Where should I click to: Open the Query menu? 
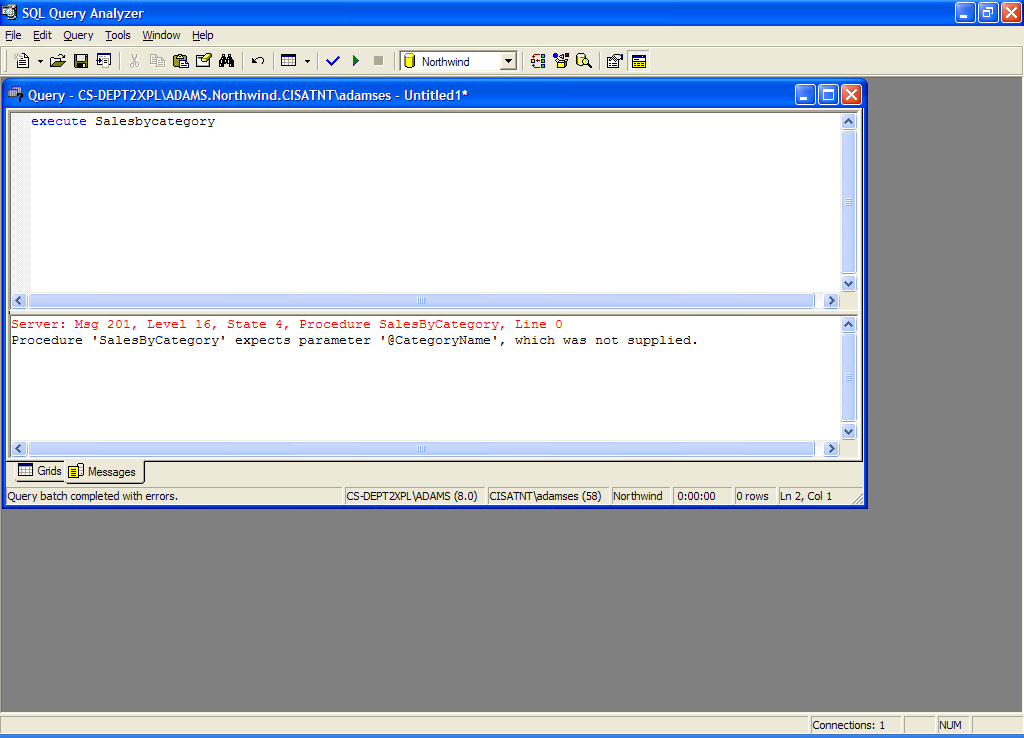[78, 35]
